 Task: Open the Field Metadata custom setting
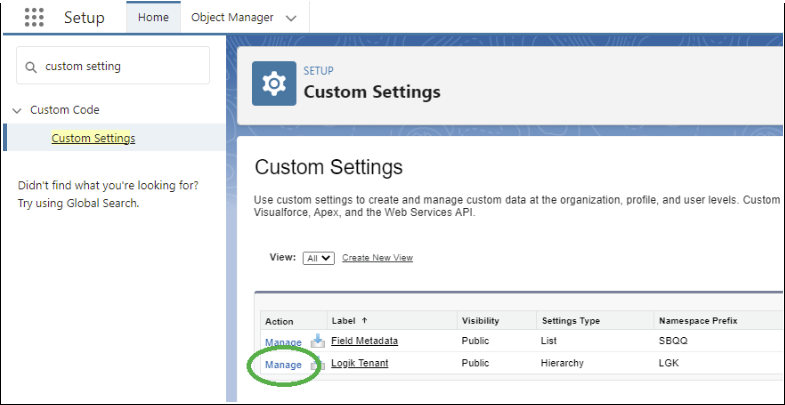(364, 341)
